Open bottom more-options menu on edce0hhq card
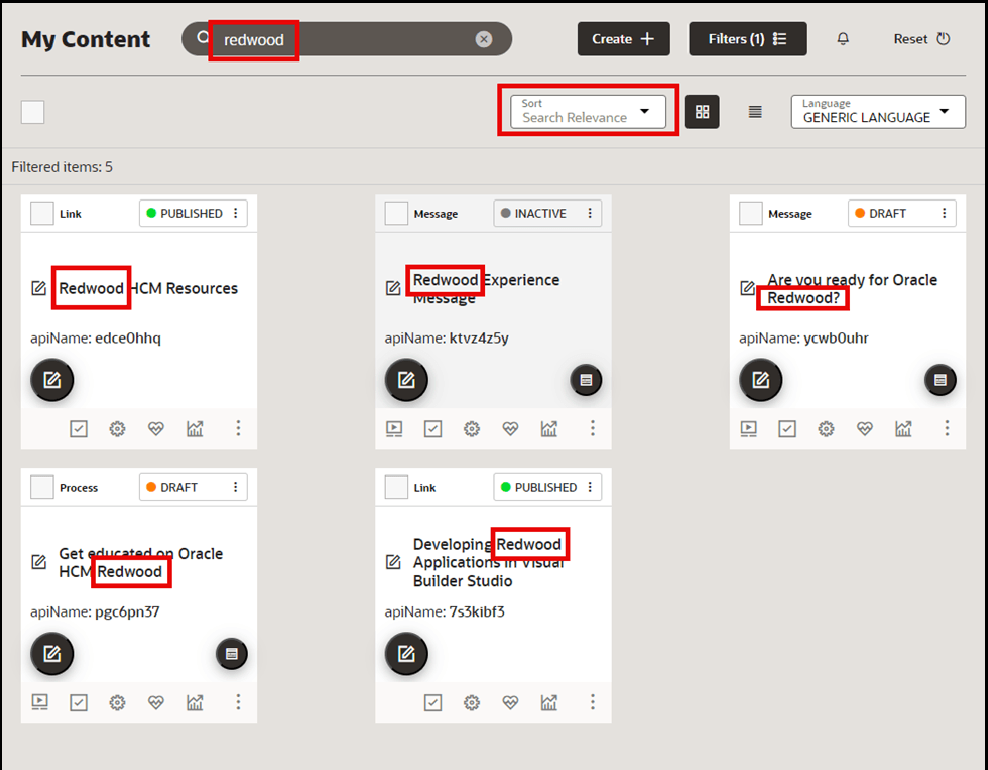 (x=238, y=428)
